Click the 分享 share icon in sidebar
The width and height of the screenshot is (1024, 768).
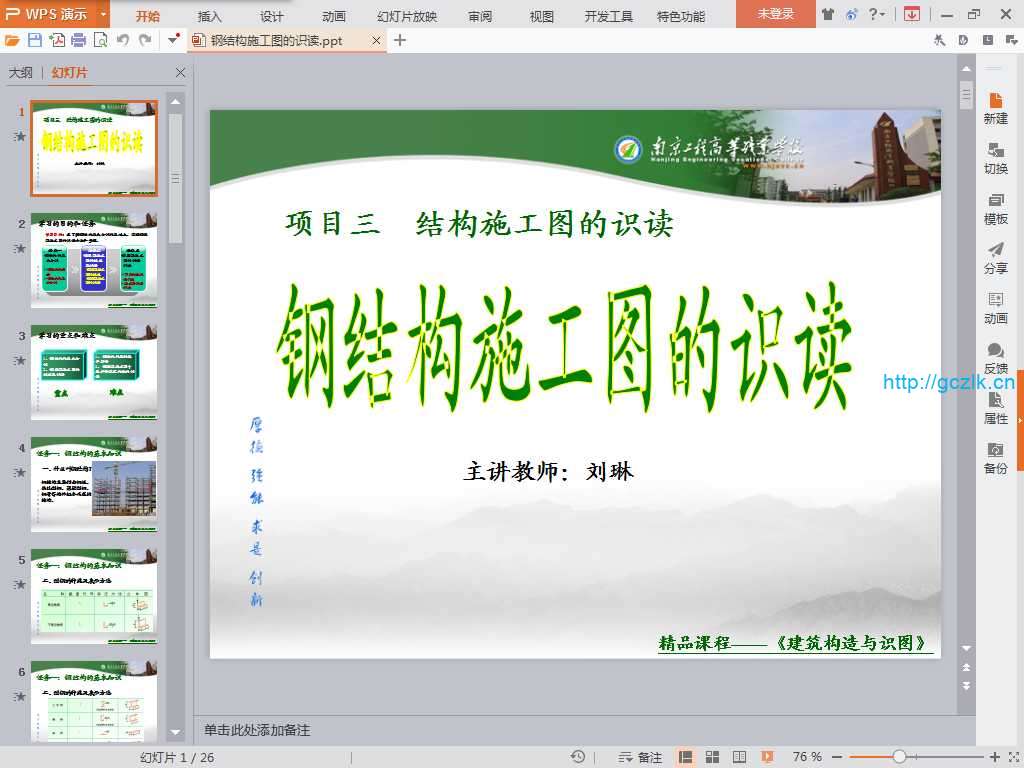pos(995,258)
